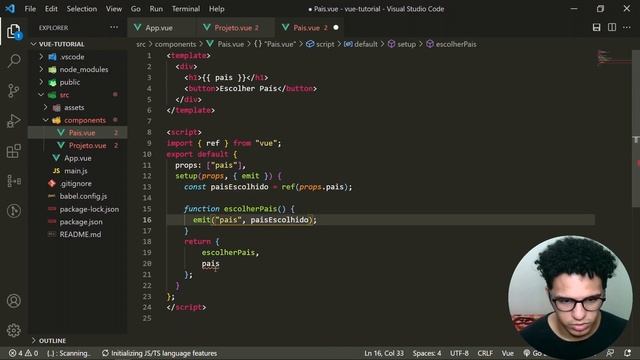Click the VS Code logo icon

pos(10,9)
